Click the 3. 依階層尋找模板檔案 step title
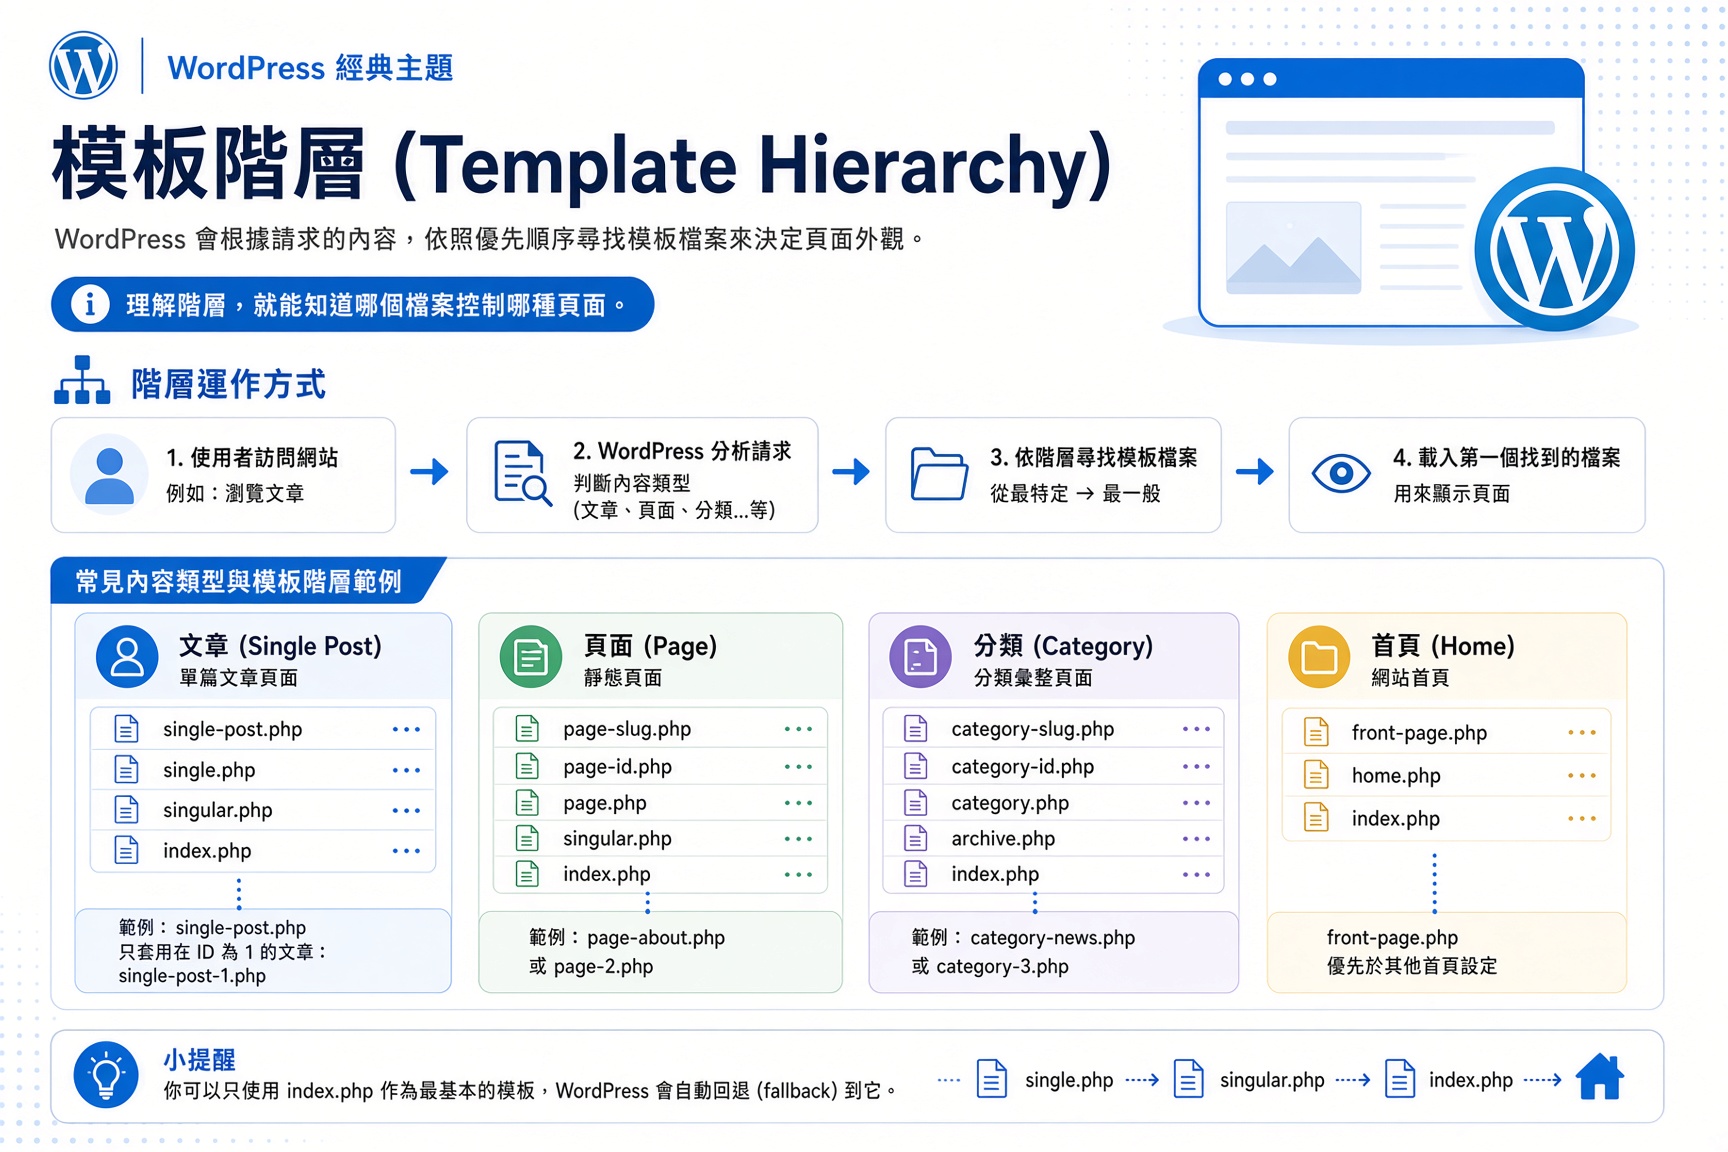The width and height of the screenshot is (1728, 1152). pyautogui.click(x=1094, y=457)
